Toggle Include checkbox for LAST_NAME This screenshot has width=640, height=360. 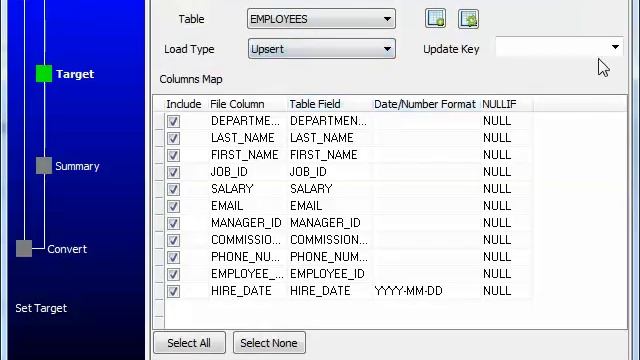(173, 138)
